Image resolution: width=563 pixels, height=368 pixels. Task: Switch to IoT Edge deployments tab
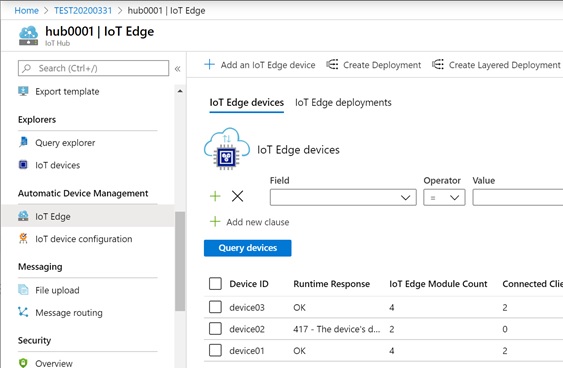[x=343, y=103]
